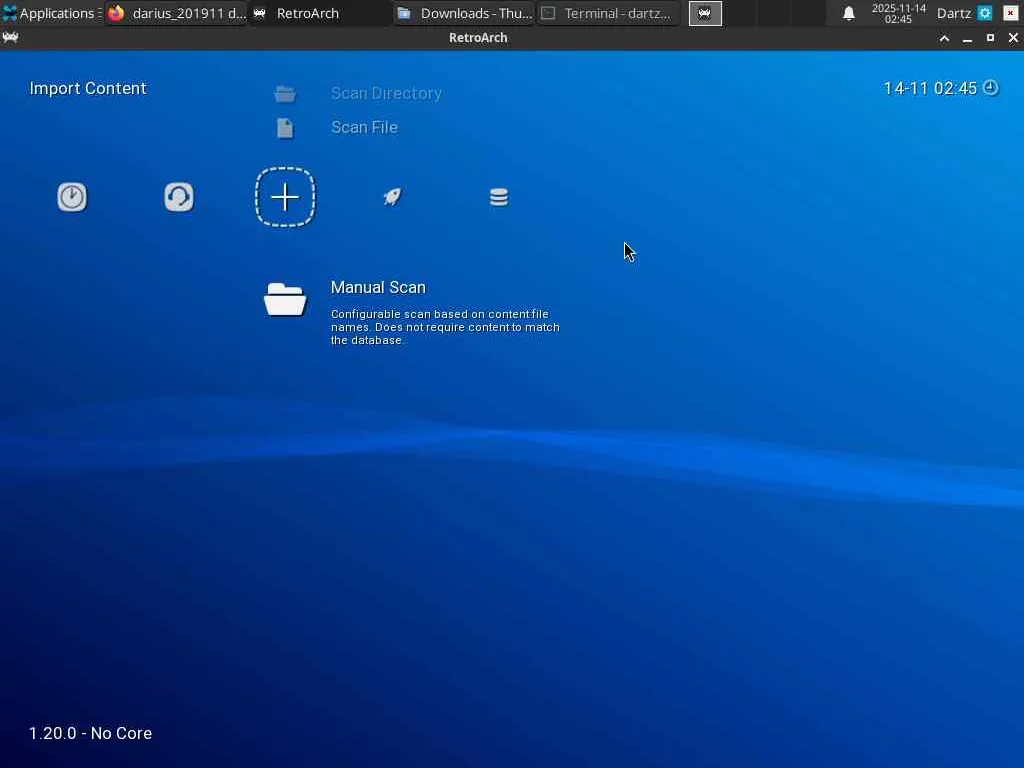
Task: Select the Import Content plus icon
Action: (285, 197)
